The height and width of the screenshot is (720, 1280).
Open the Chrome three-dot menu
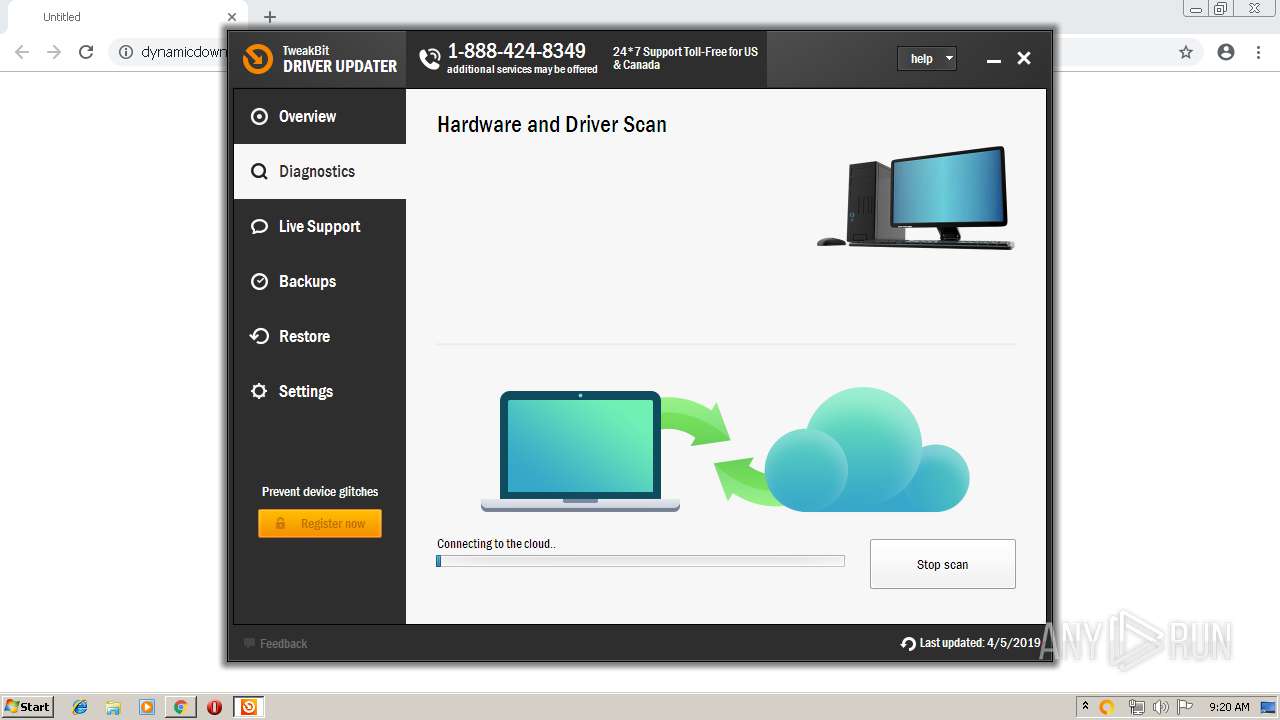1259,52
